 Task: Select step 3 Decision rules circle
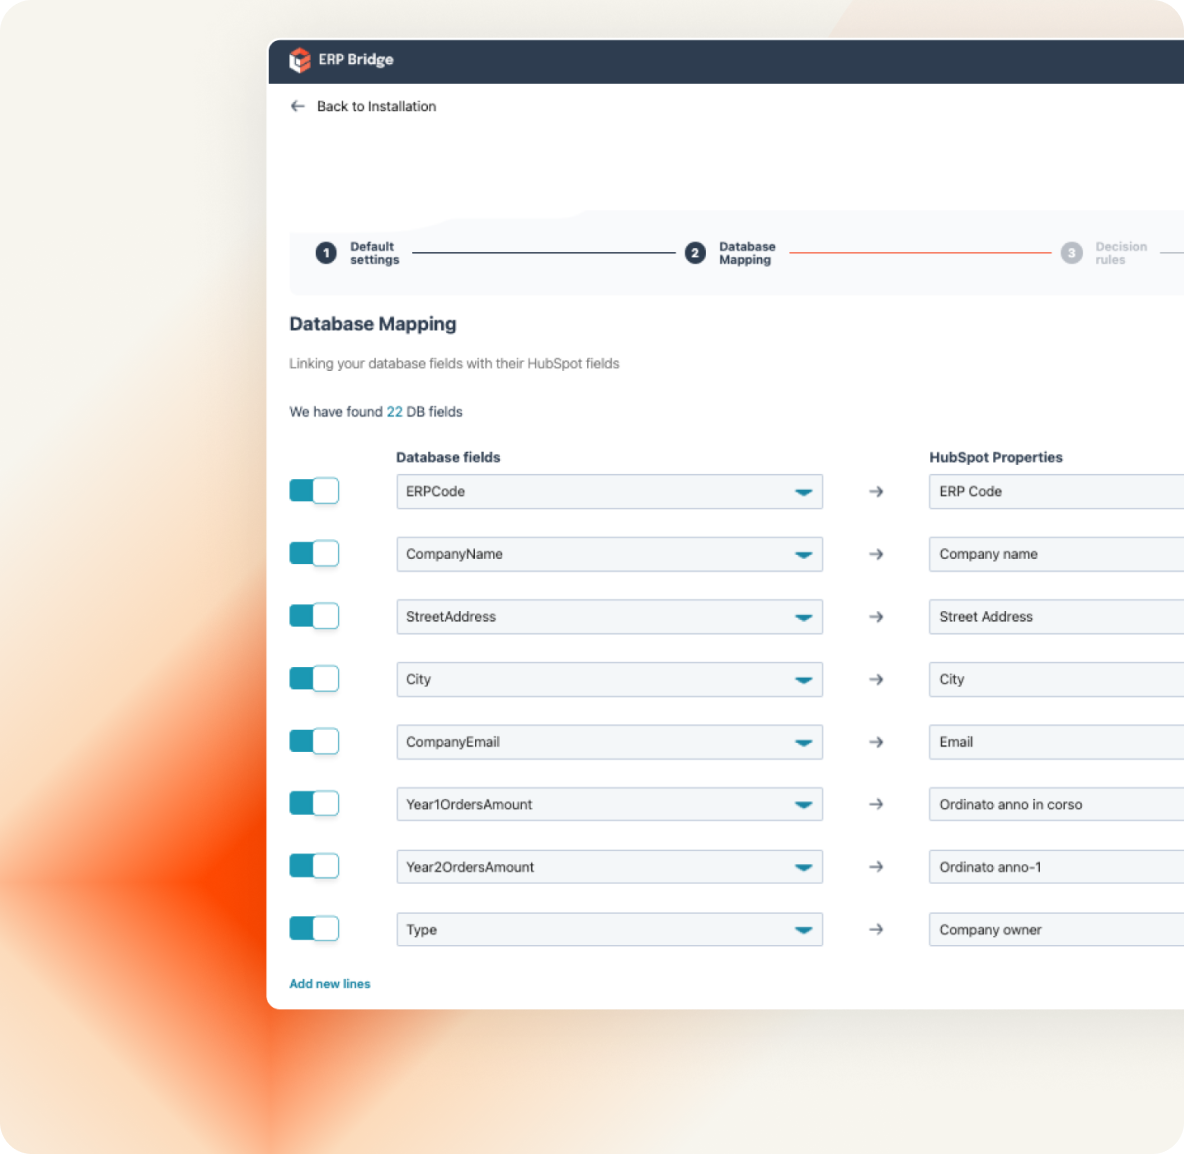pyautogui.click(x=1071, y=253)
